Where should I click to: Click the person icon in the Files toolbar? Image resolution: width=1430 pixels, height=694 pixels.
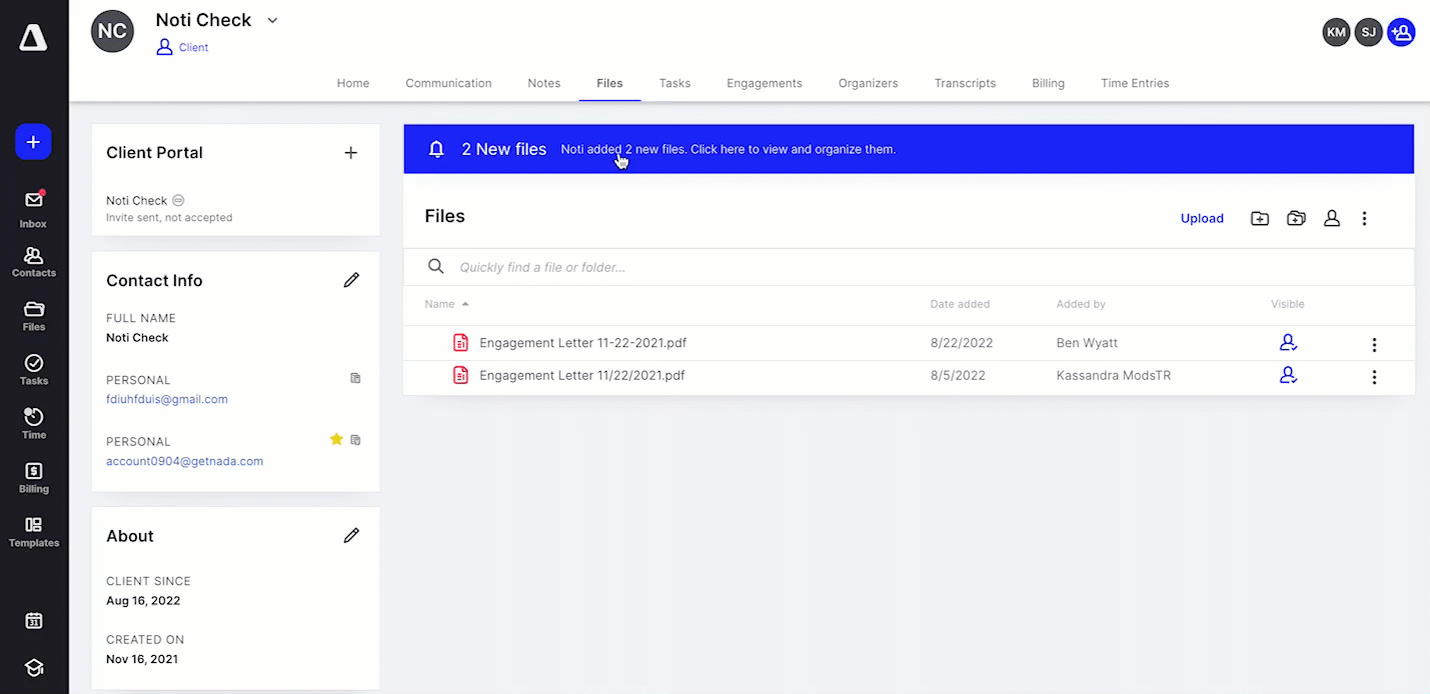coord(1332,218)
